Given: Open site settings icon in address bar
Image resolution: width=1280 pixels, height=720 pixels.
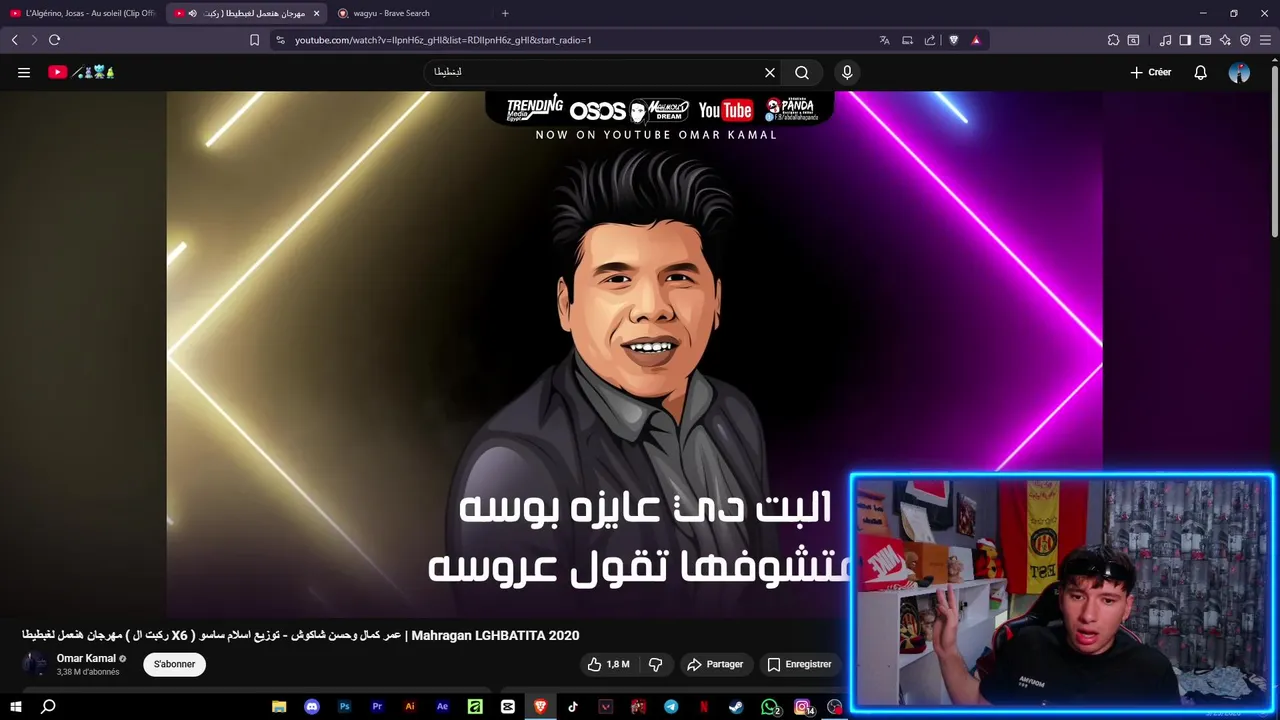Looking at the screenshot, I should click(280, 40).
